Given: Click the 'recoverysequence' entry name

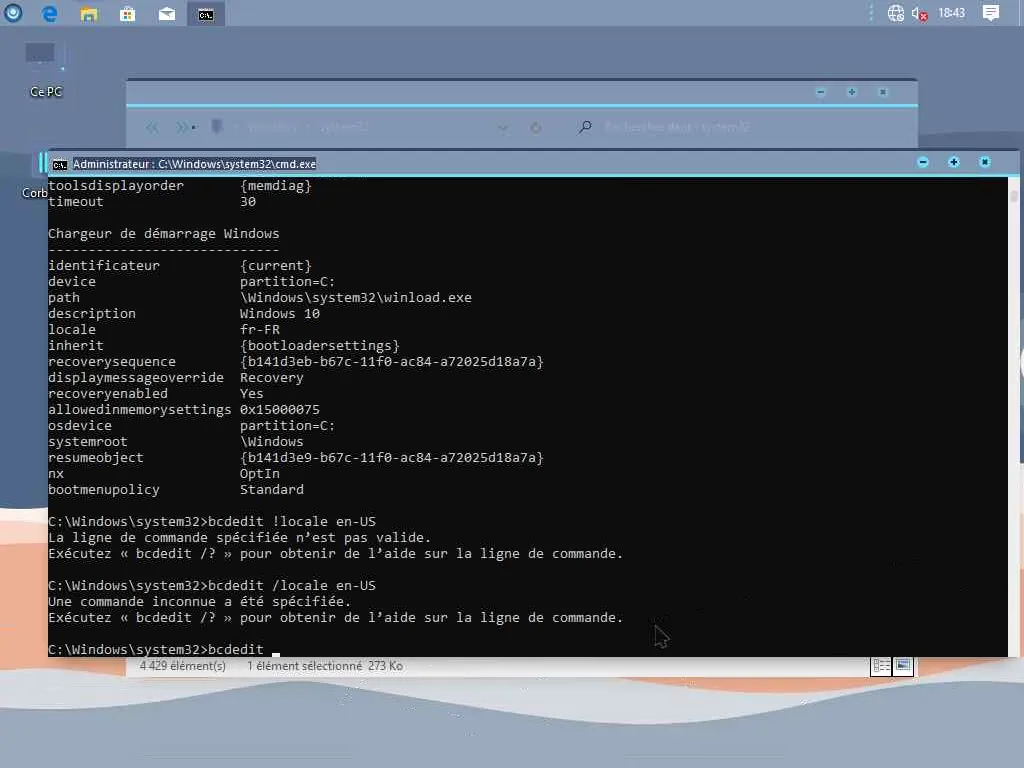Looking at the screenshot, I should click(112, 362).
